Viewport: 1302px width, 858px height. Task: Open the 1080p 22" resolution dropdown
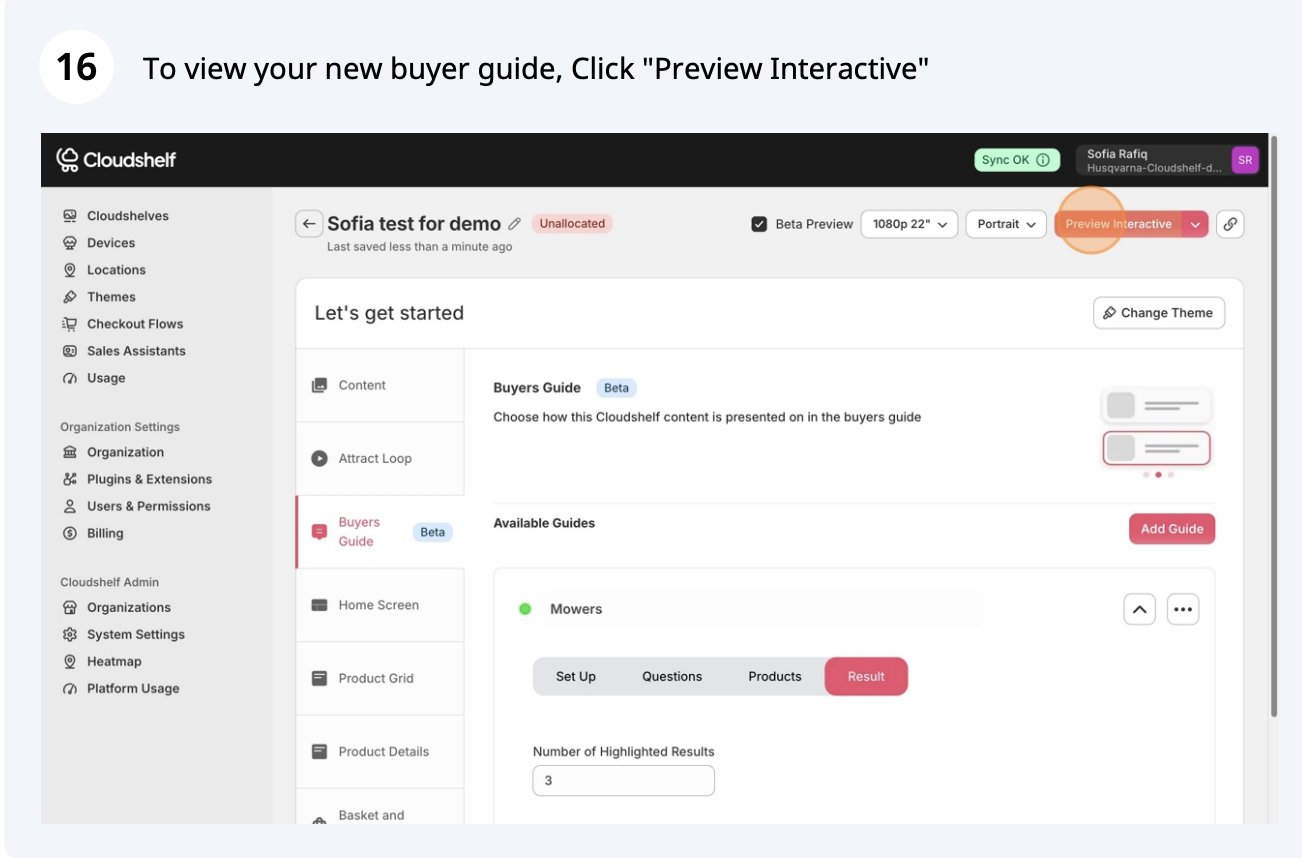tap(909, 224)
